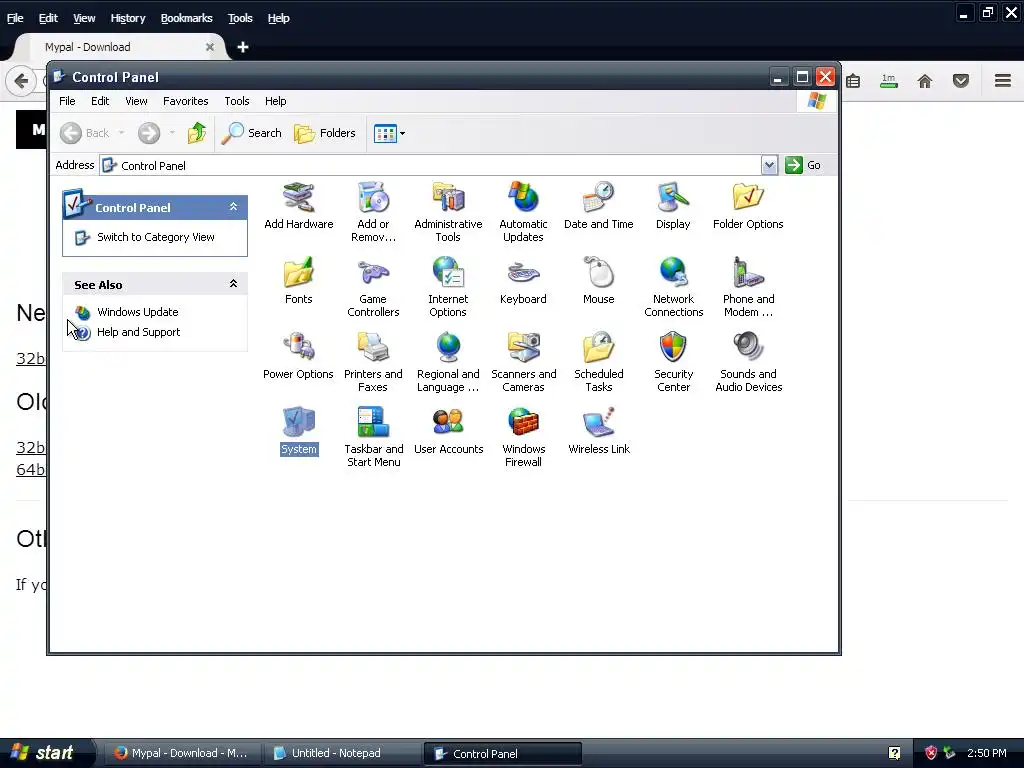Open Network Connections icon
Screen dimensions: 1024x768
(673, 287)
